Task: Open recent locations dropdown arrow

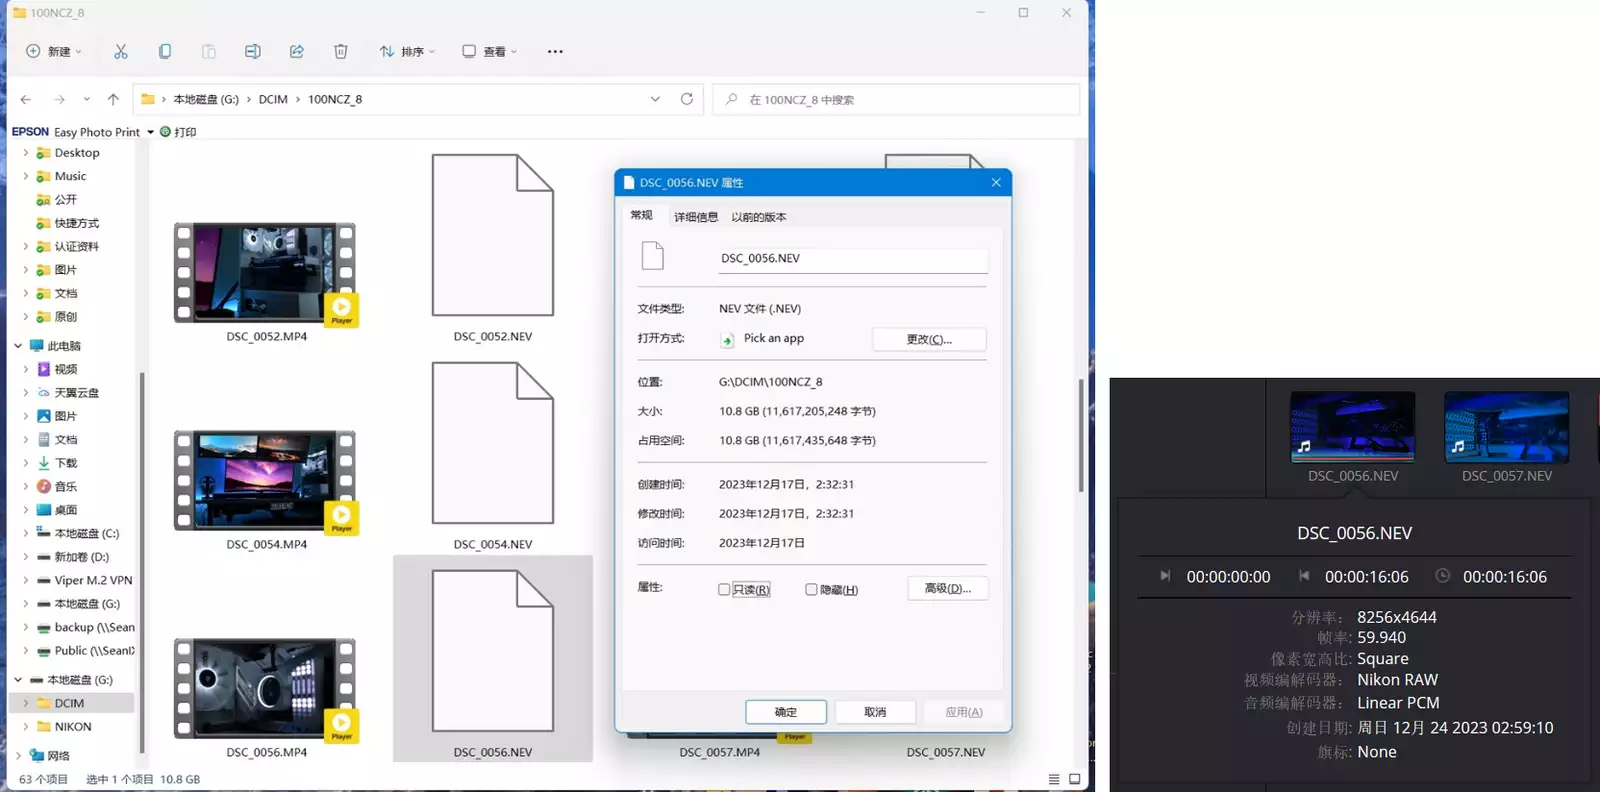Action: point(87,99)
